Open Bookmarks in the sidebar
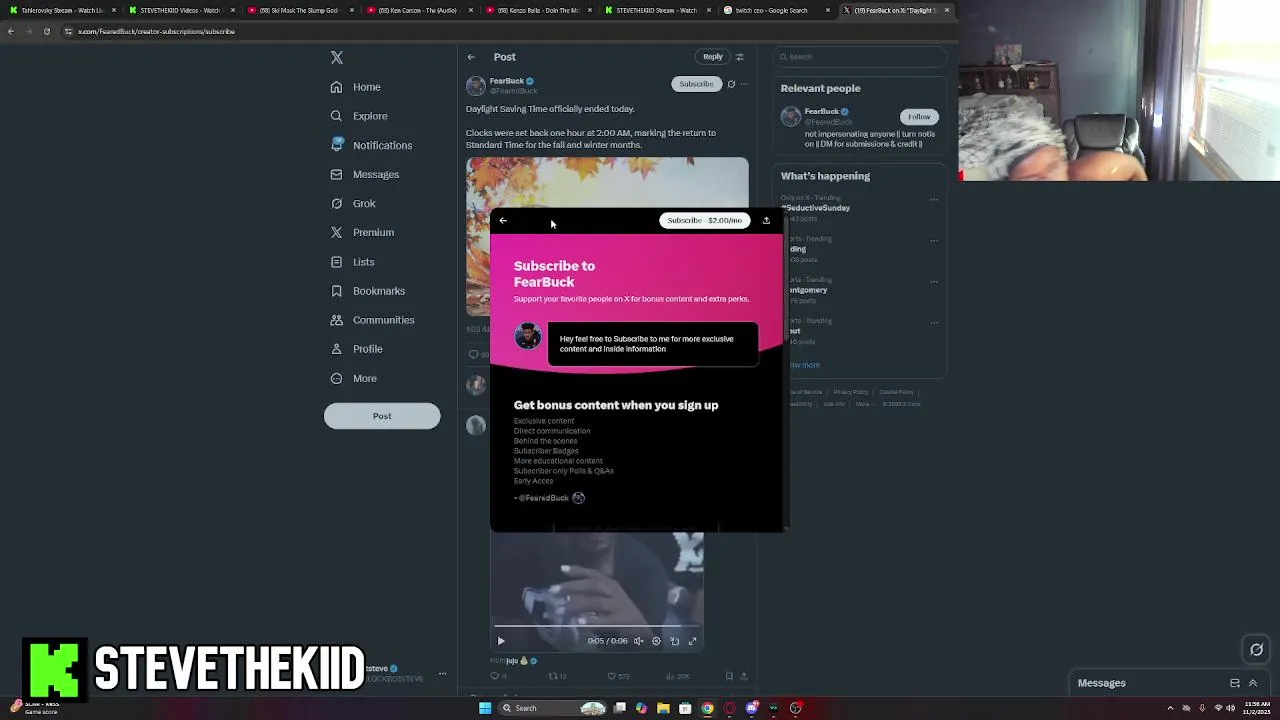The image size is (1280, 720). (x=367, y=291)
